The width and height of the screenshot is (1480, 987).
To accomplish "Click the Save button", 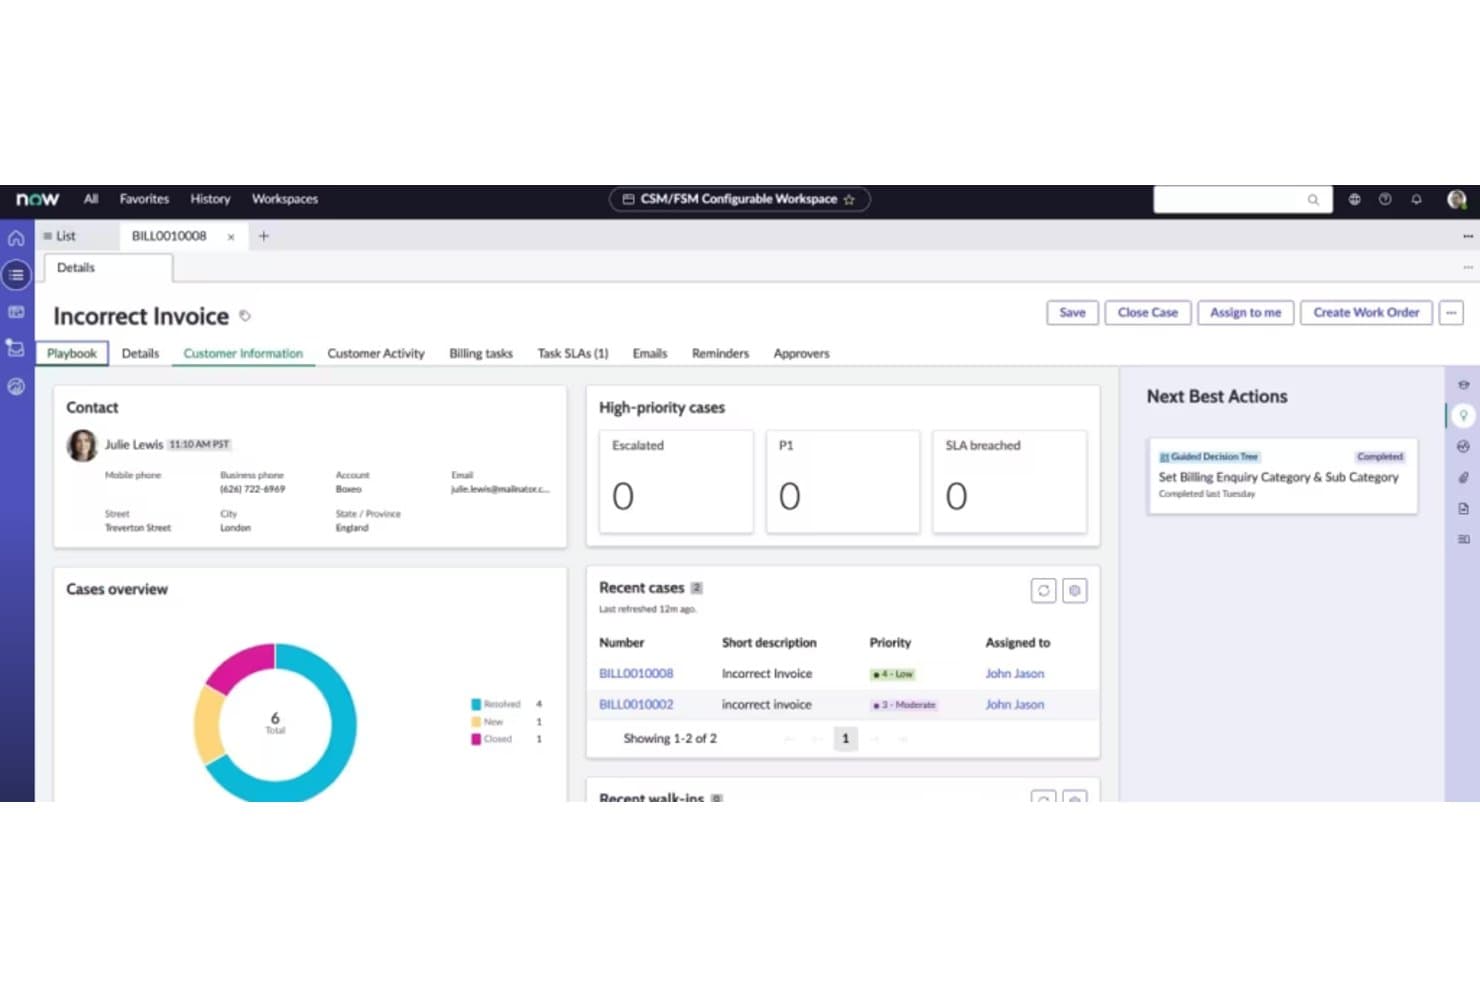I will coord(1072,313).
